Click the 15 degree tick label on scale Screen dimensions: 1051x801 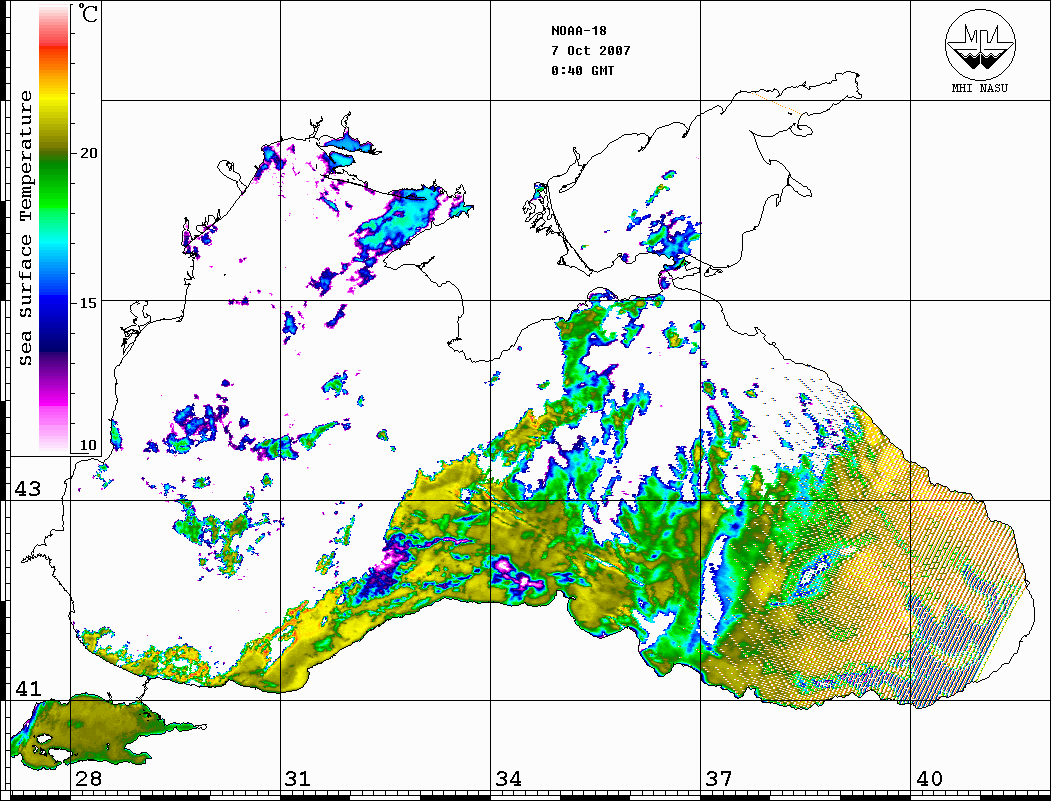(x=89, y=302)
